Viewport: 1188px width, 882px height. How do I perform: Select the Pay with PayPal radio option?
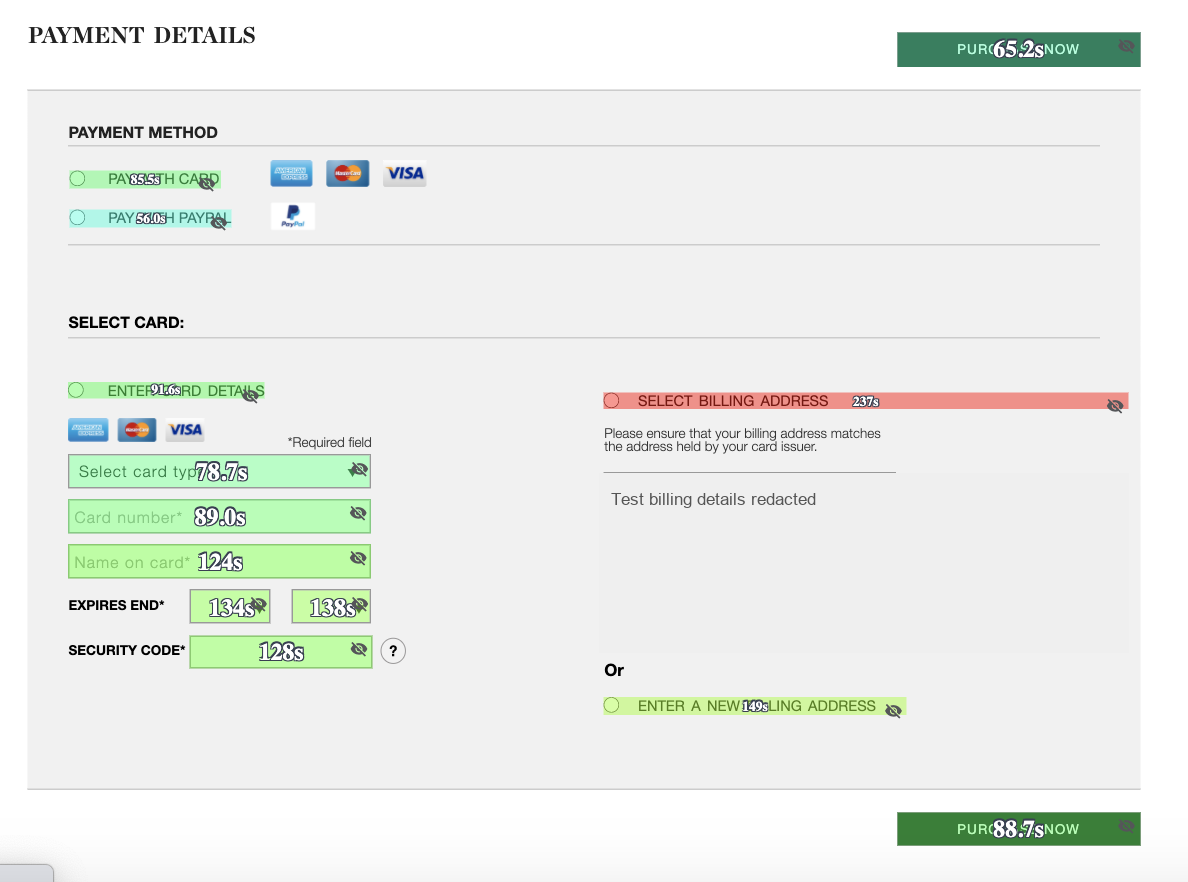click(x=77, y=218)
